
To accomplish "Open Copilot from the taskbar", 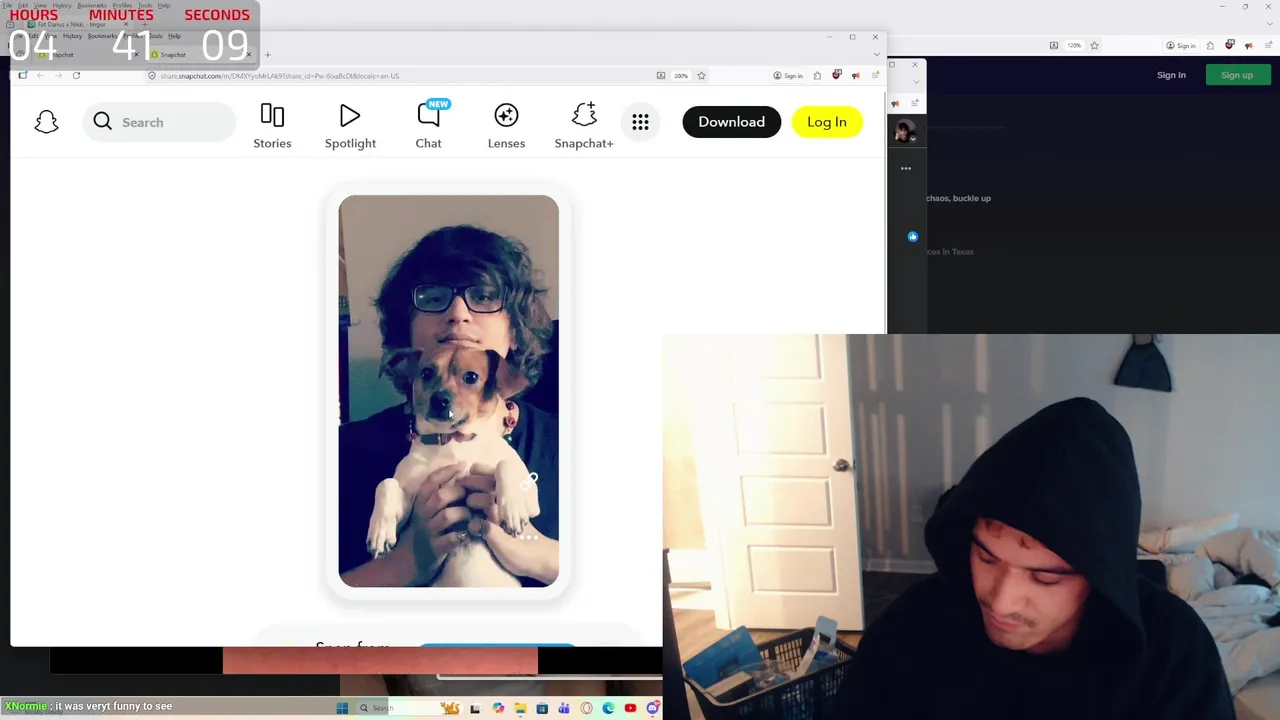I will pos(499,708).
